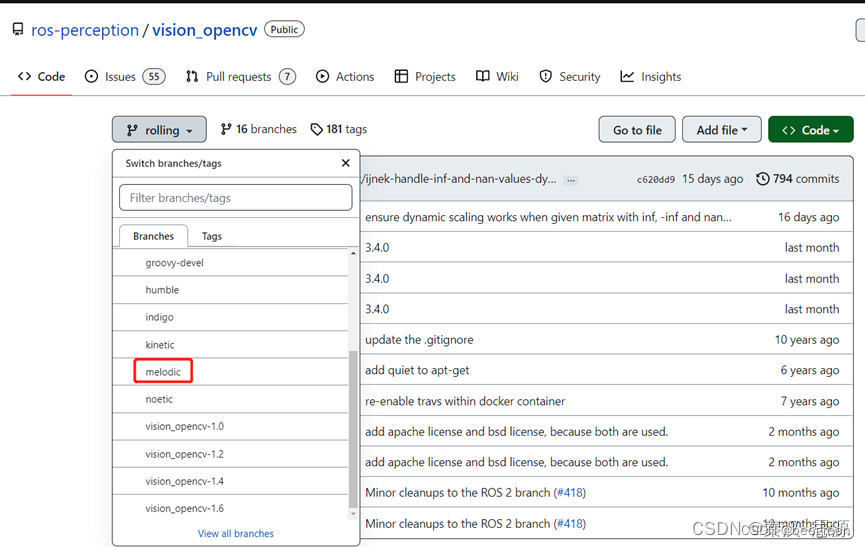The image size is (865, 547).
Task: Choose the groovy-devel branch
Action: point(230,263)
